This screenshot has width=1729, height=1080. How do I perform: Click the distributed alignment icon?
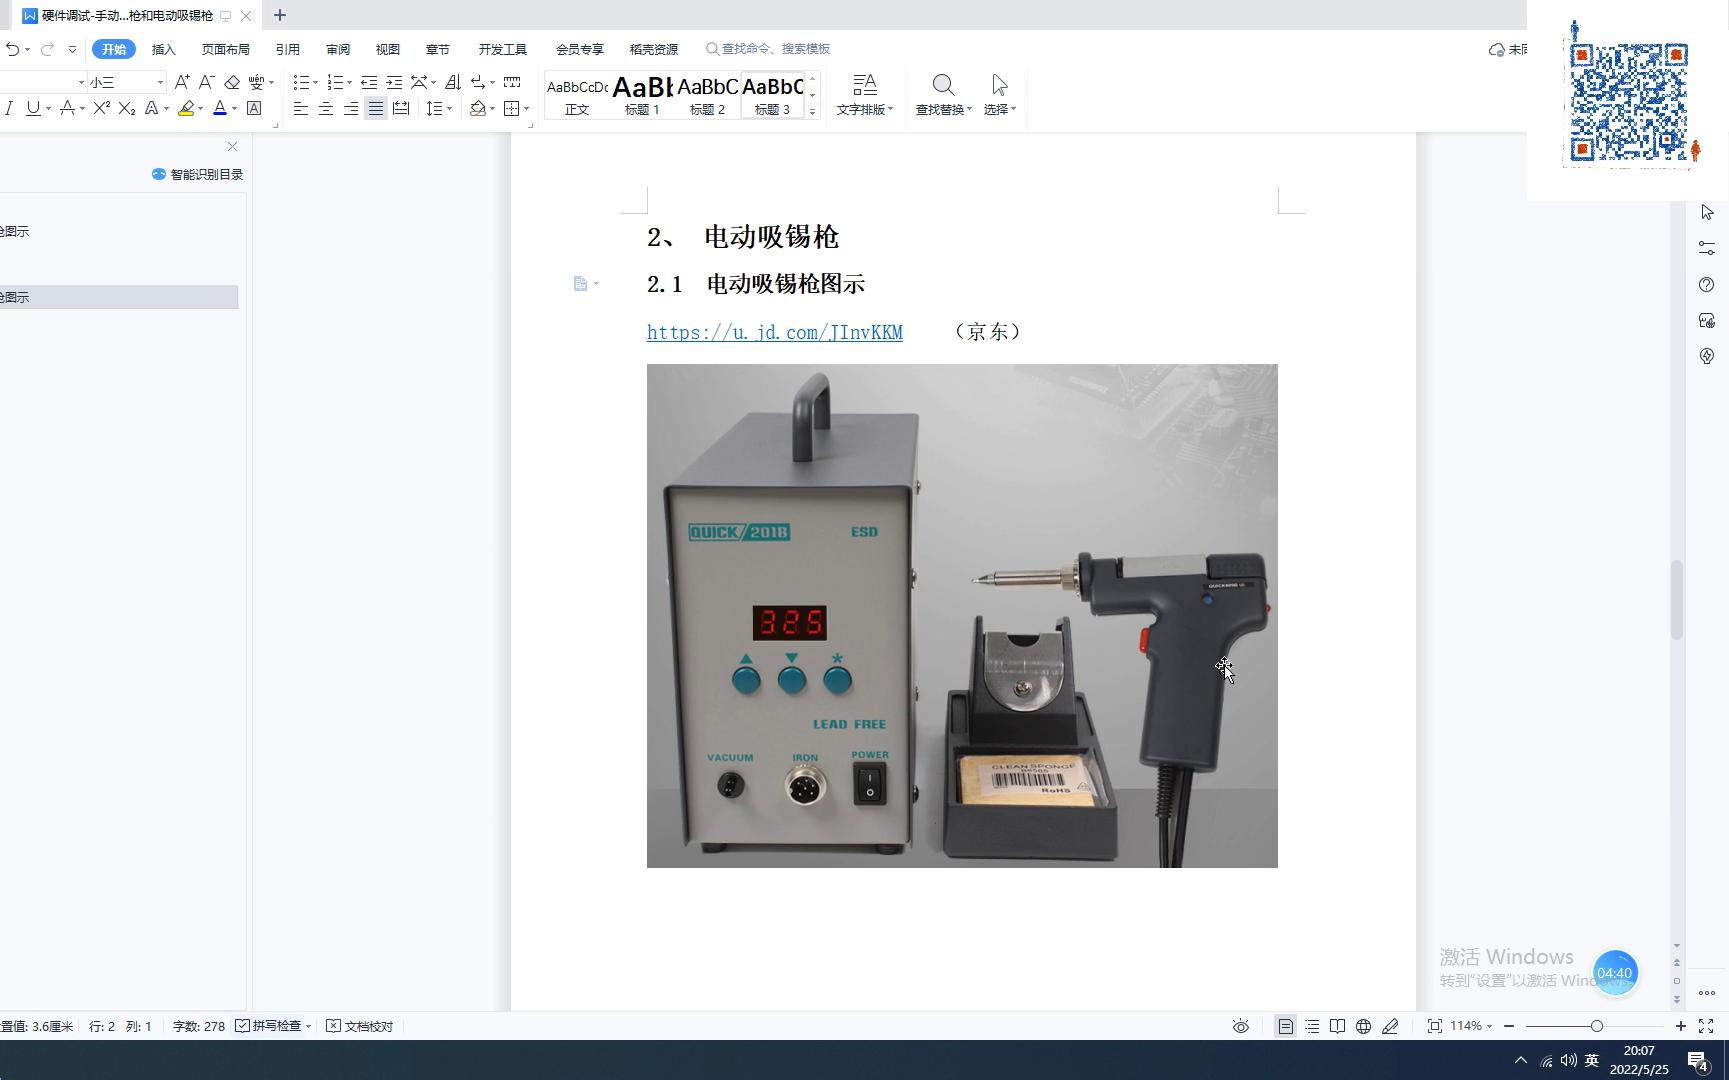(x=401, y=108)
